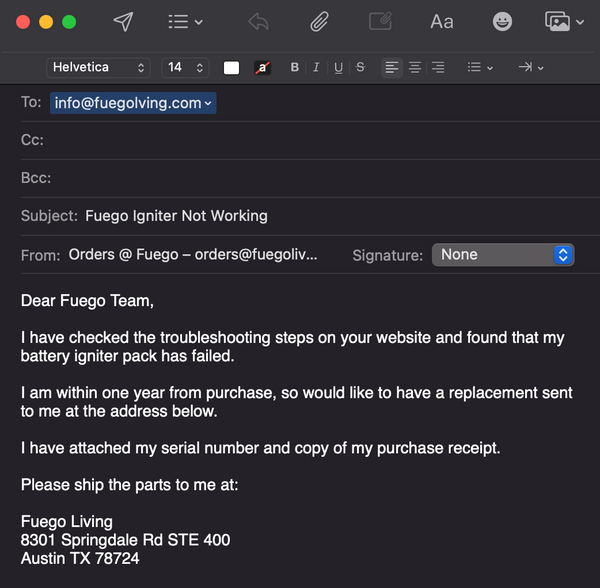Viewport: 600px width, 588px height.
Task: Attach a file with paperclip icon
Action: coord(320,22)
